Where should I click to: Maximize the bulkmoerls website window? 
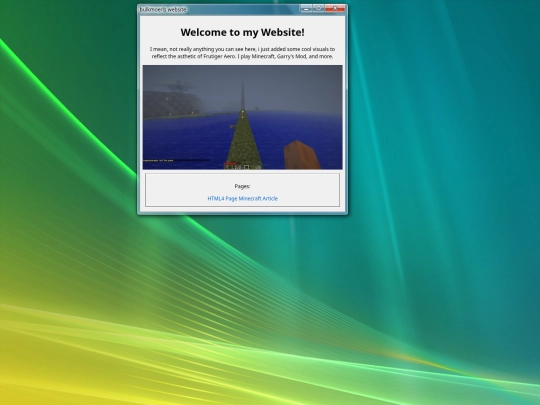tap(319, 9)
